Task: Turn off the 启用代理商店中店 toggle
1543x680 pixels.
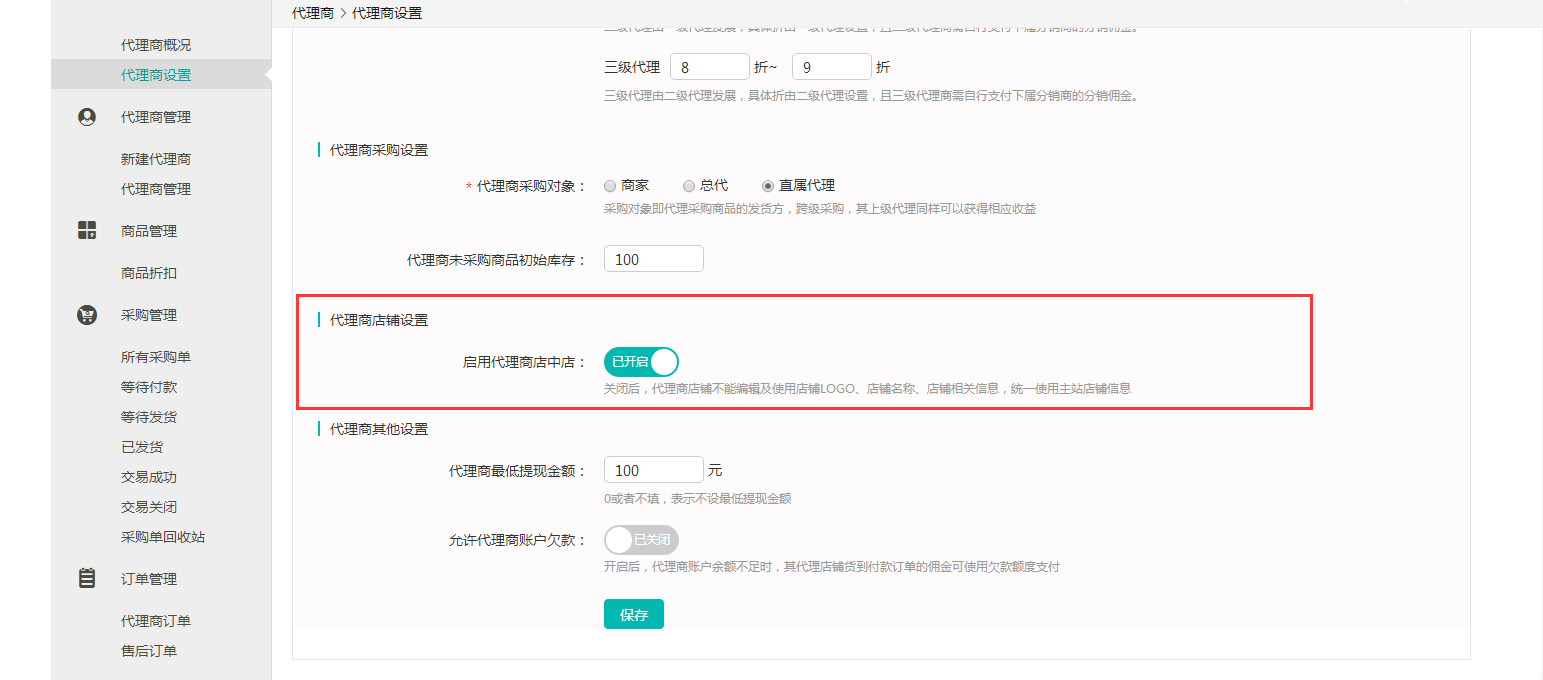Action: 641,362
